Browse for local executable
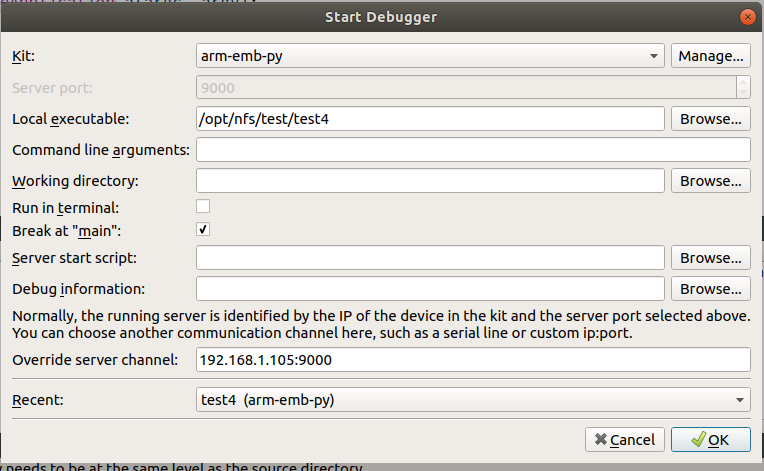The width and height of the screenshot is (764, 471). point(710,119)
